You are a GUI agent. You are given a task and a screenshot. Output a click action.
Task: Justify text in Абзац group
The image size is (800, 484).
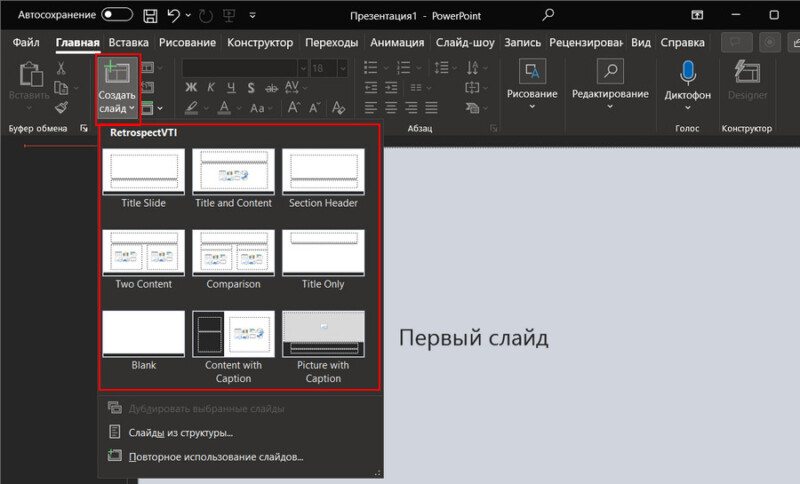(432, 108)
